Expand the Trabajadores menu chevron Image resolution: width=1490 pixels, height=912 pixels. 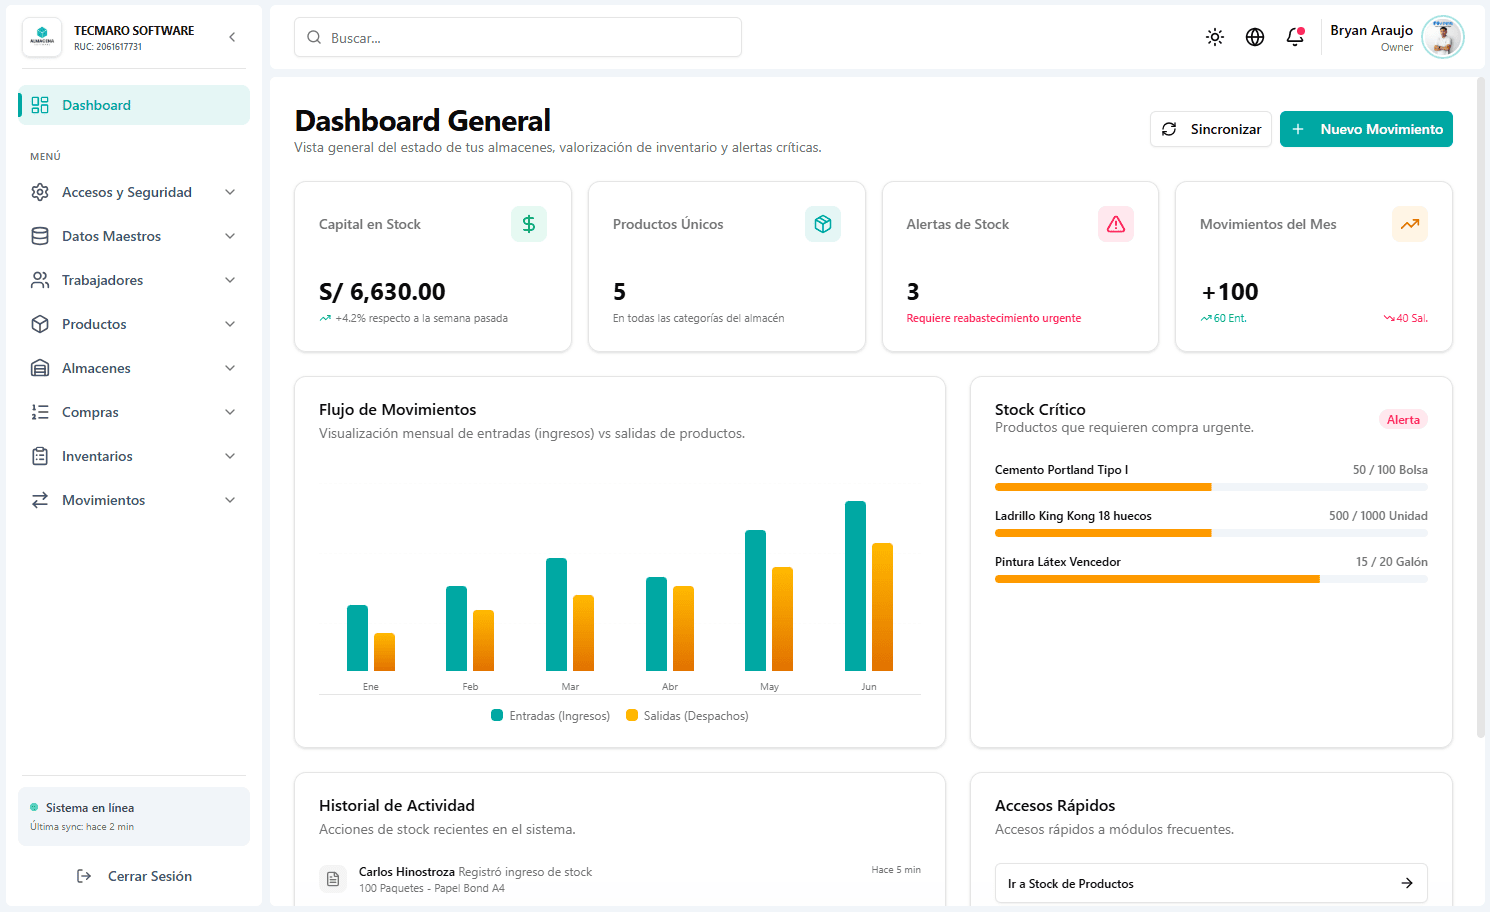coord(230,280)
